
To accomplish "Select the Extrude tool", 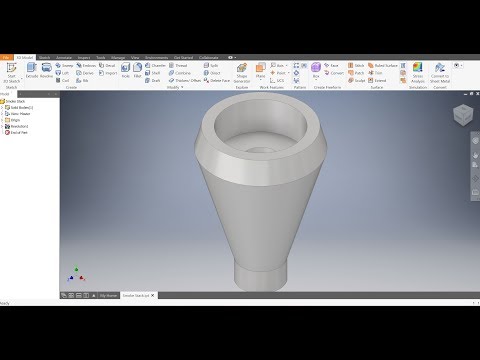I will 32,70.
